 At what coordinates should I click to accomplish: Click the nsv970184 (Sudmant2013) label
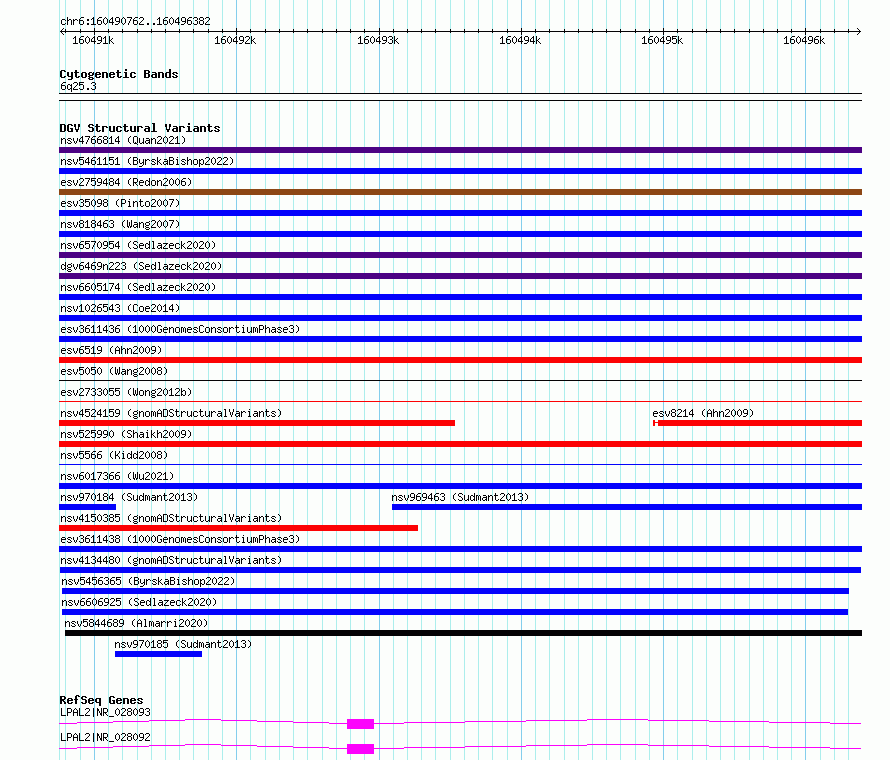click(129, 497)
